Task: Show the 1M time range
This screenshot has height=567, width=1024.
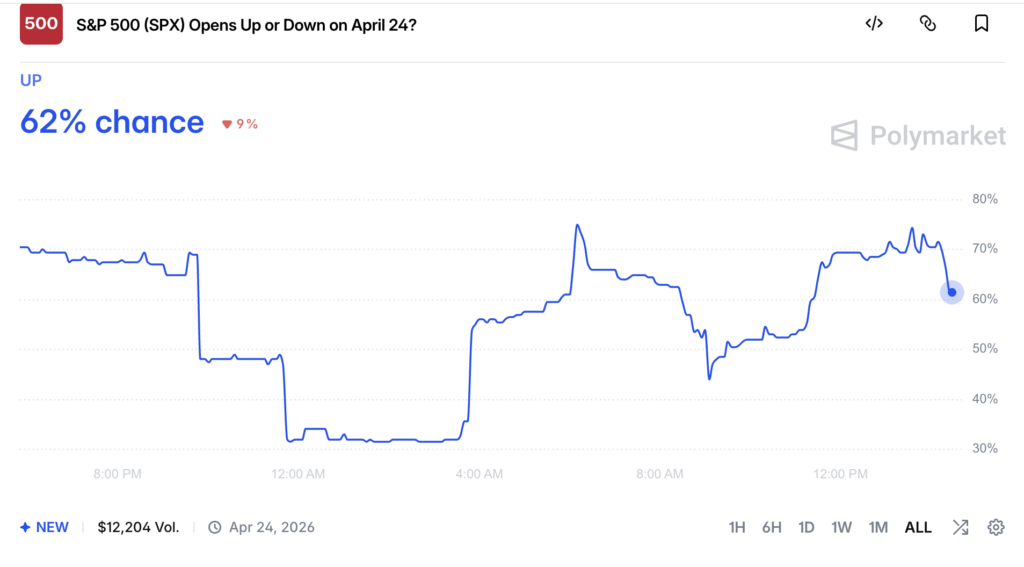Action: point(878,527)
